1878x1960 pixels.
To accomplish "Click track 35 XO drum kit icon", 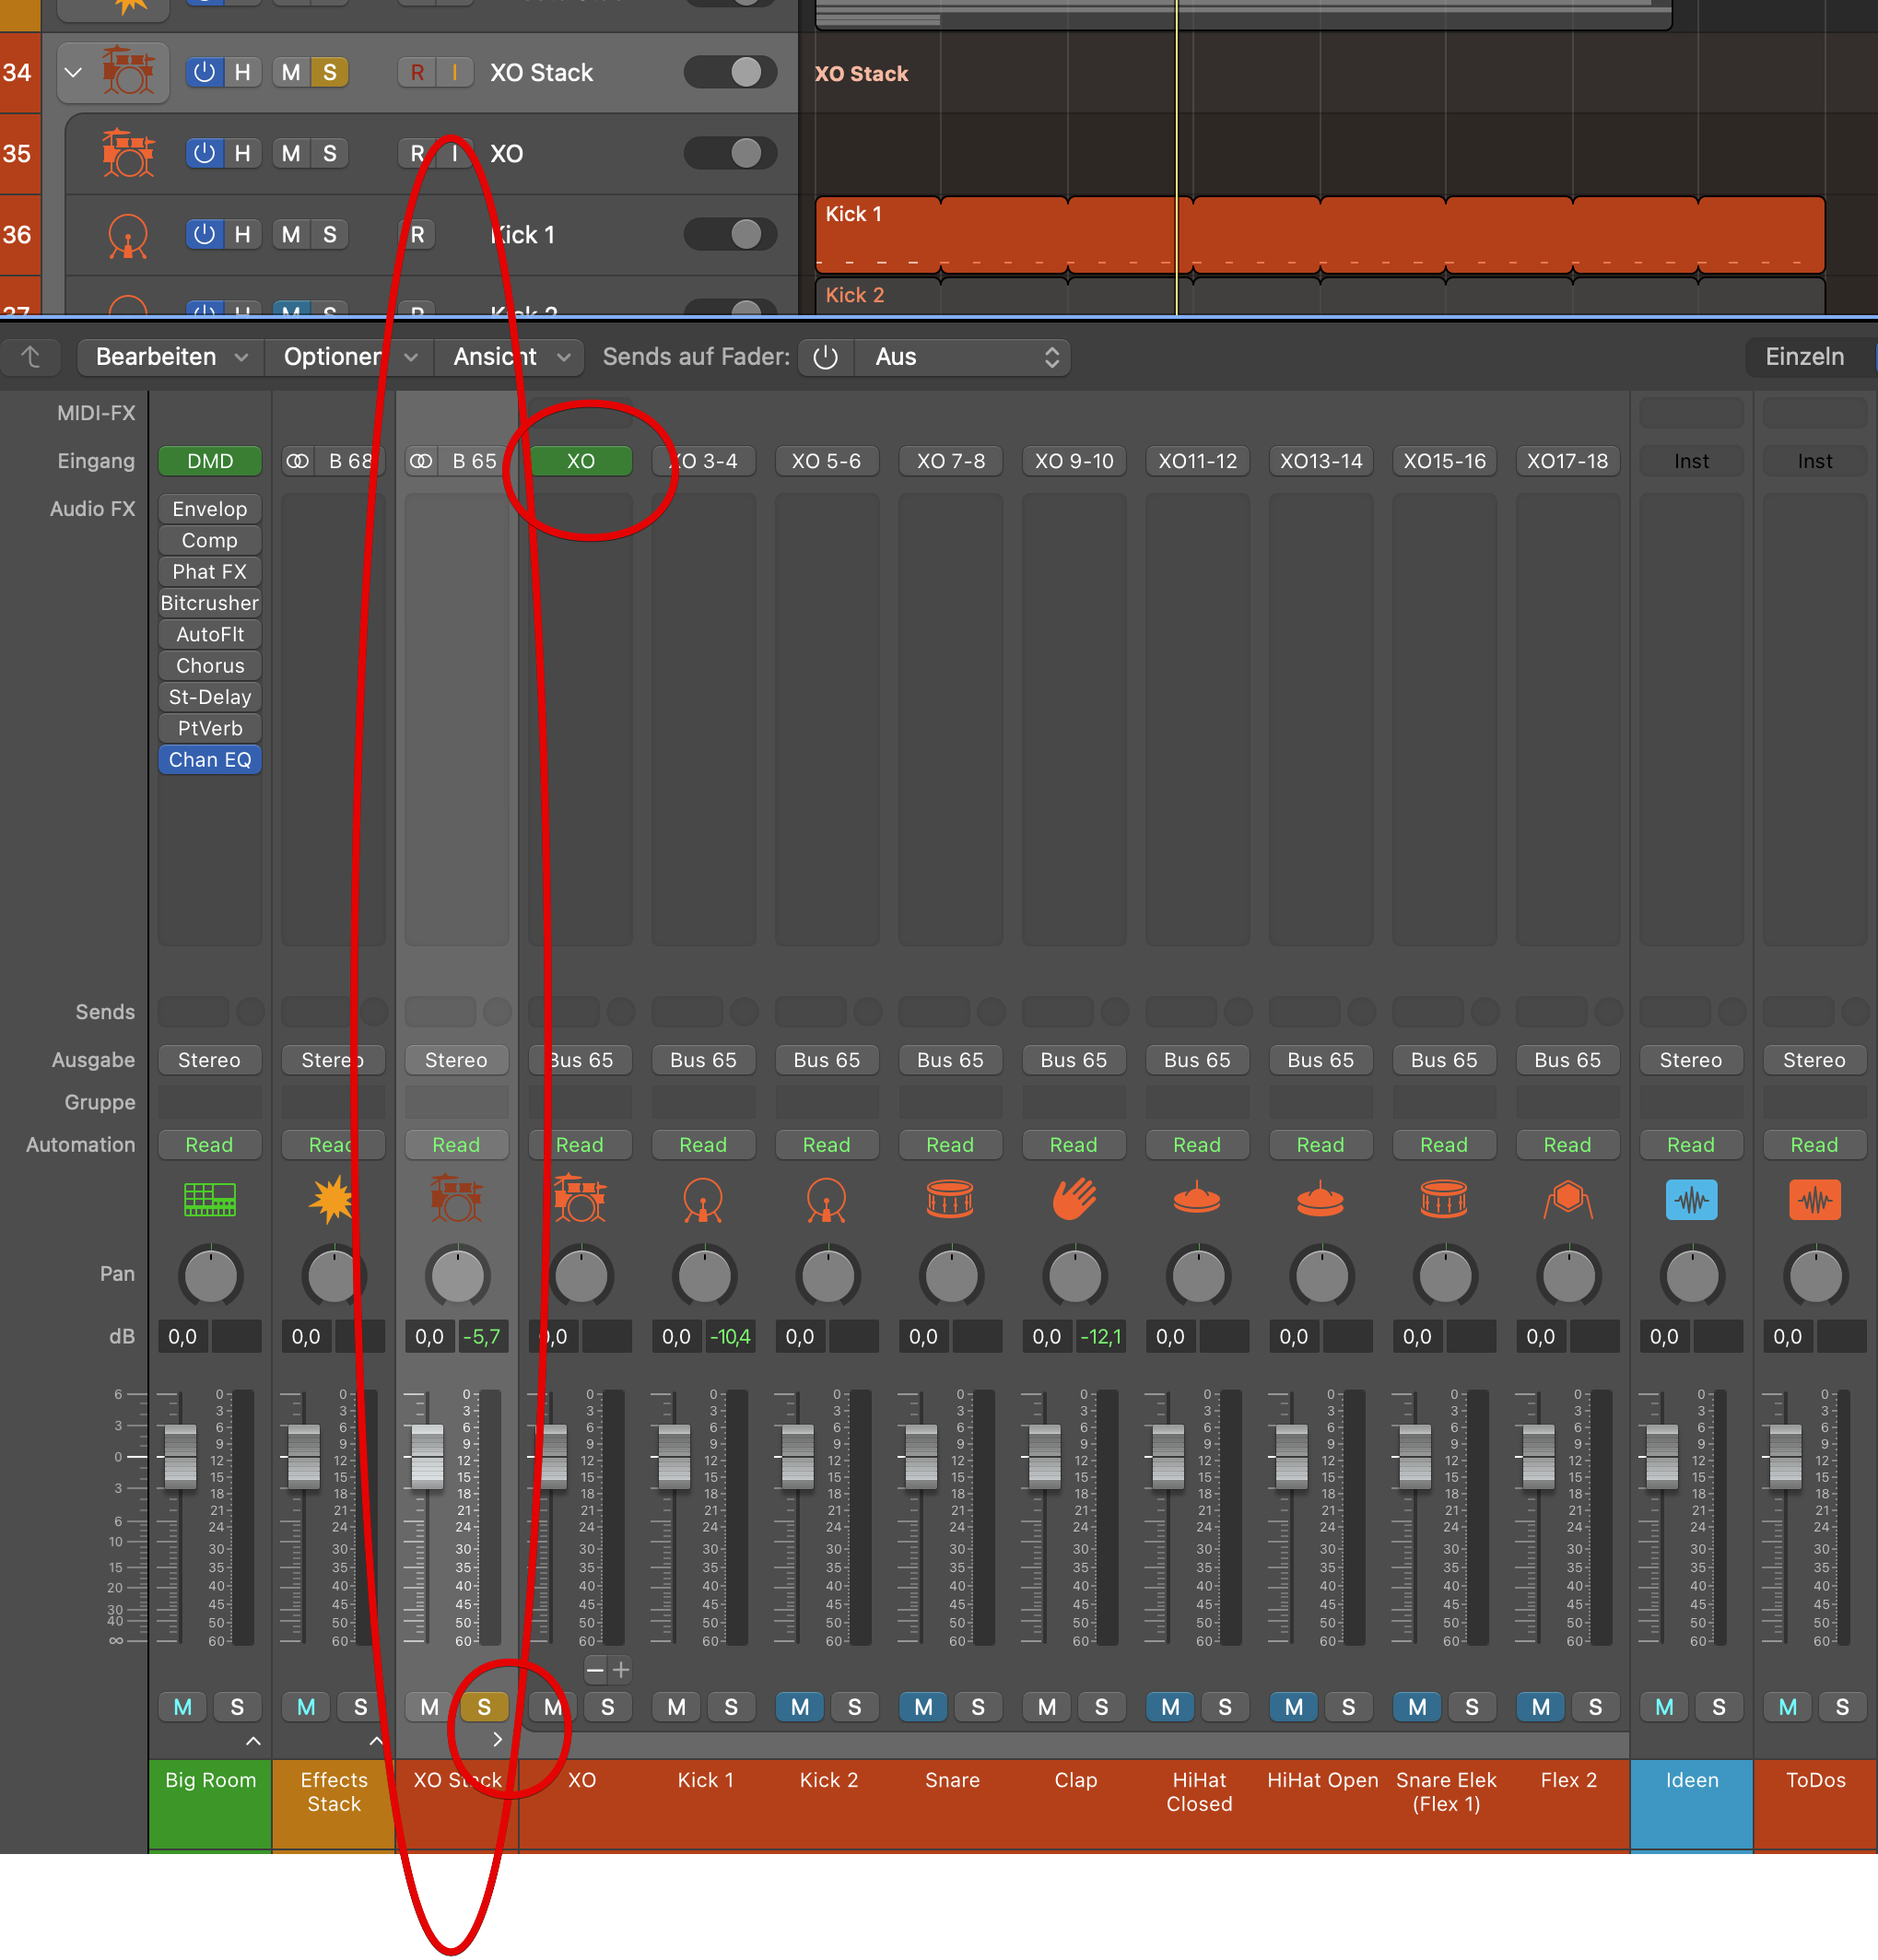I will 128,153.
